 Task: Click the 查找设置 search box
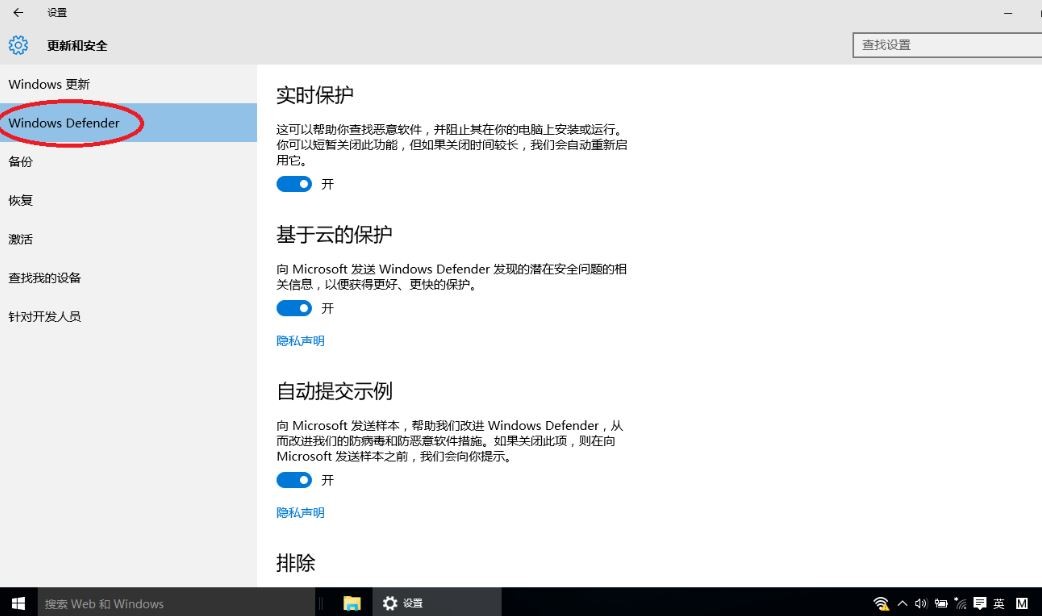coord(947,45)
